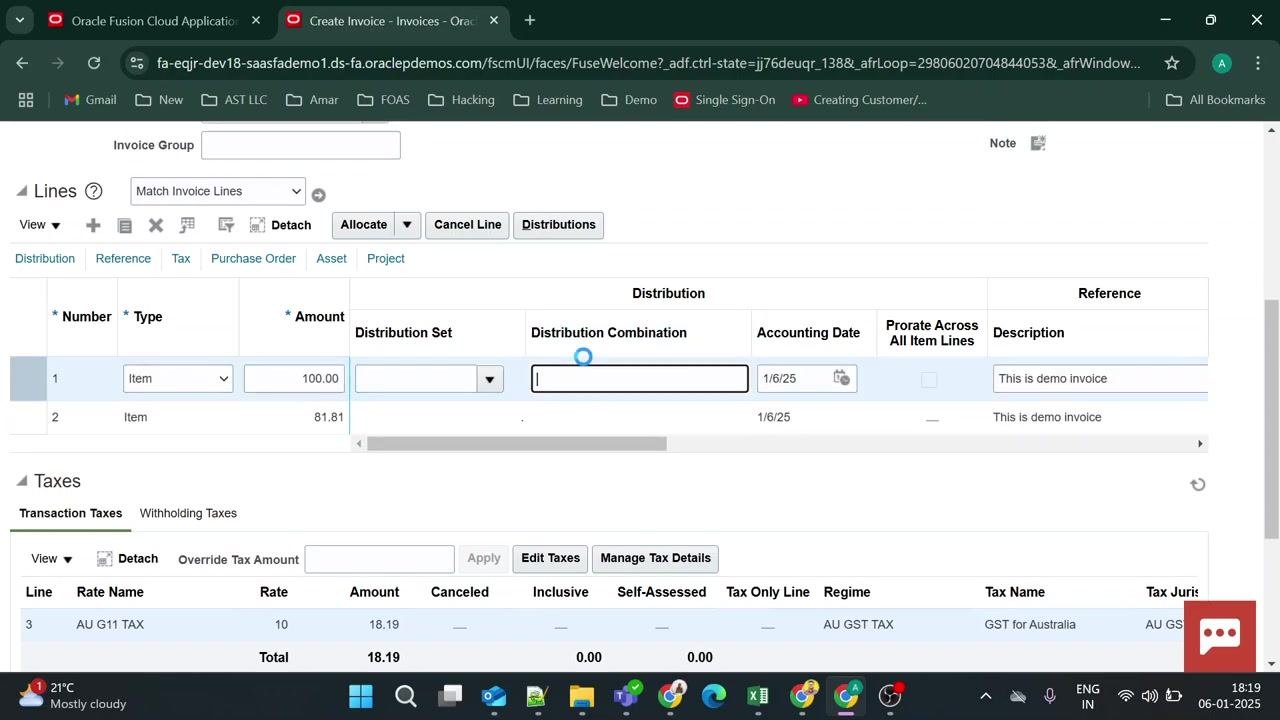Detach the Lines table
1280x720 pixels.
point(280,225)
